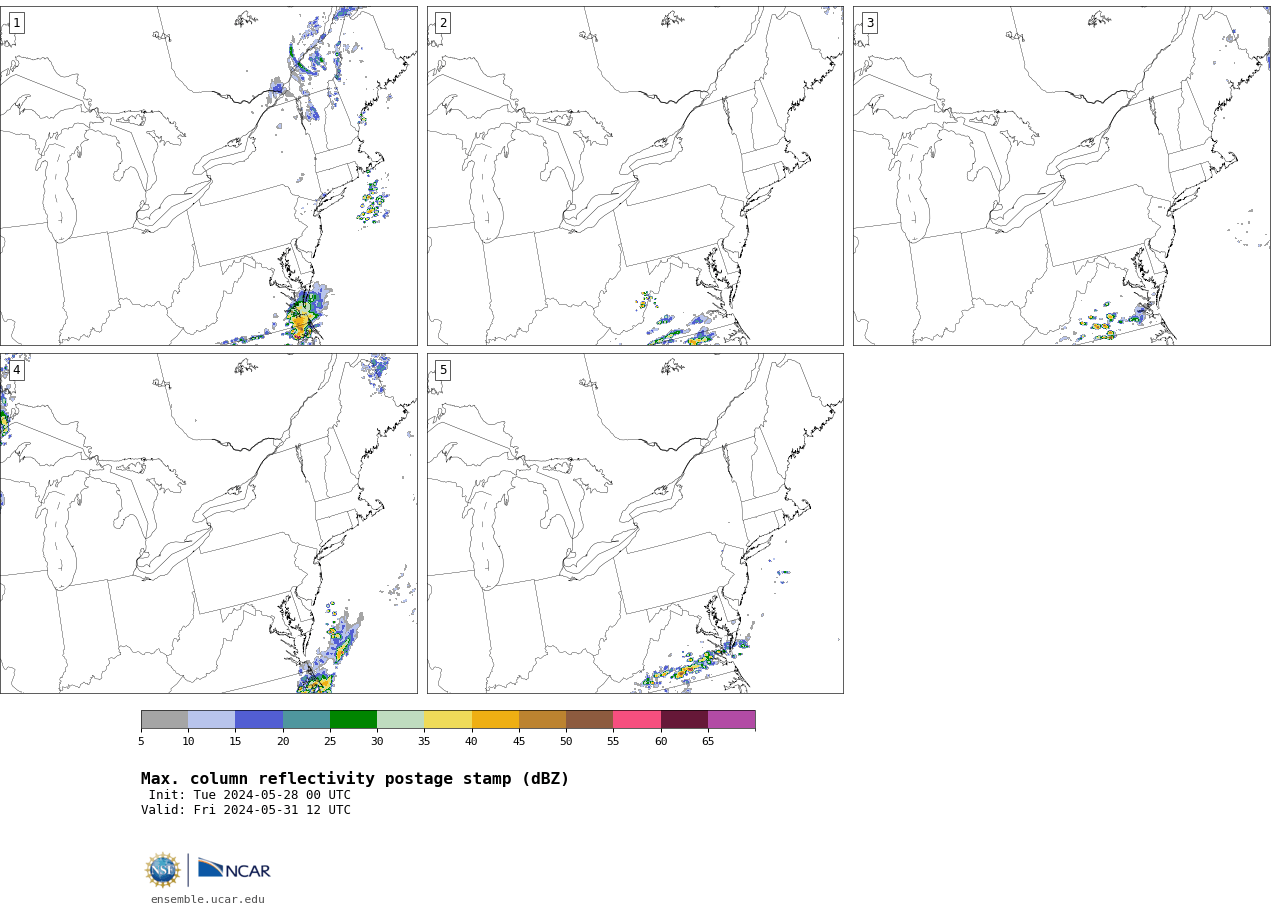This screenshot has width=1280, height=910.
Task: Click the dark green 25-30 dBZ swatch
Action: pos(353,720)
